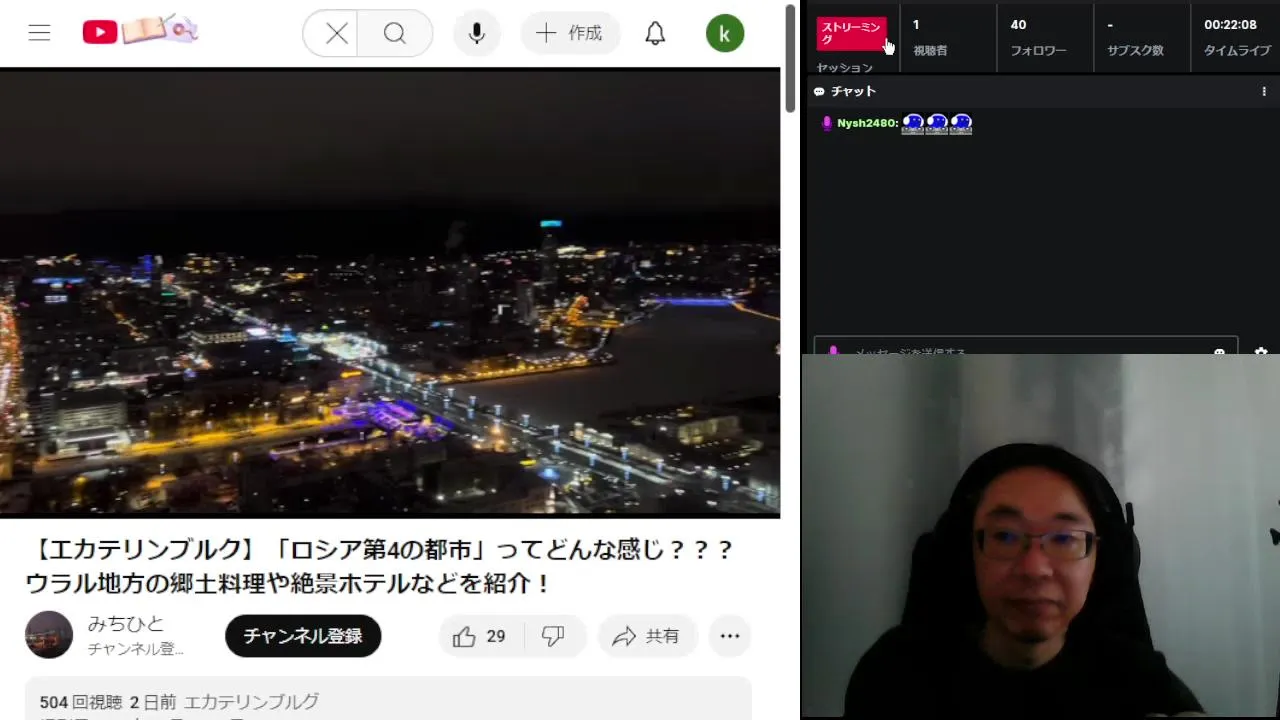Dislike the video with the thumbs-down
This screenshot has width=1280, height=720.
pyautogui.click(x=553, y=636)
